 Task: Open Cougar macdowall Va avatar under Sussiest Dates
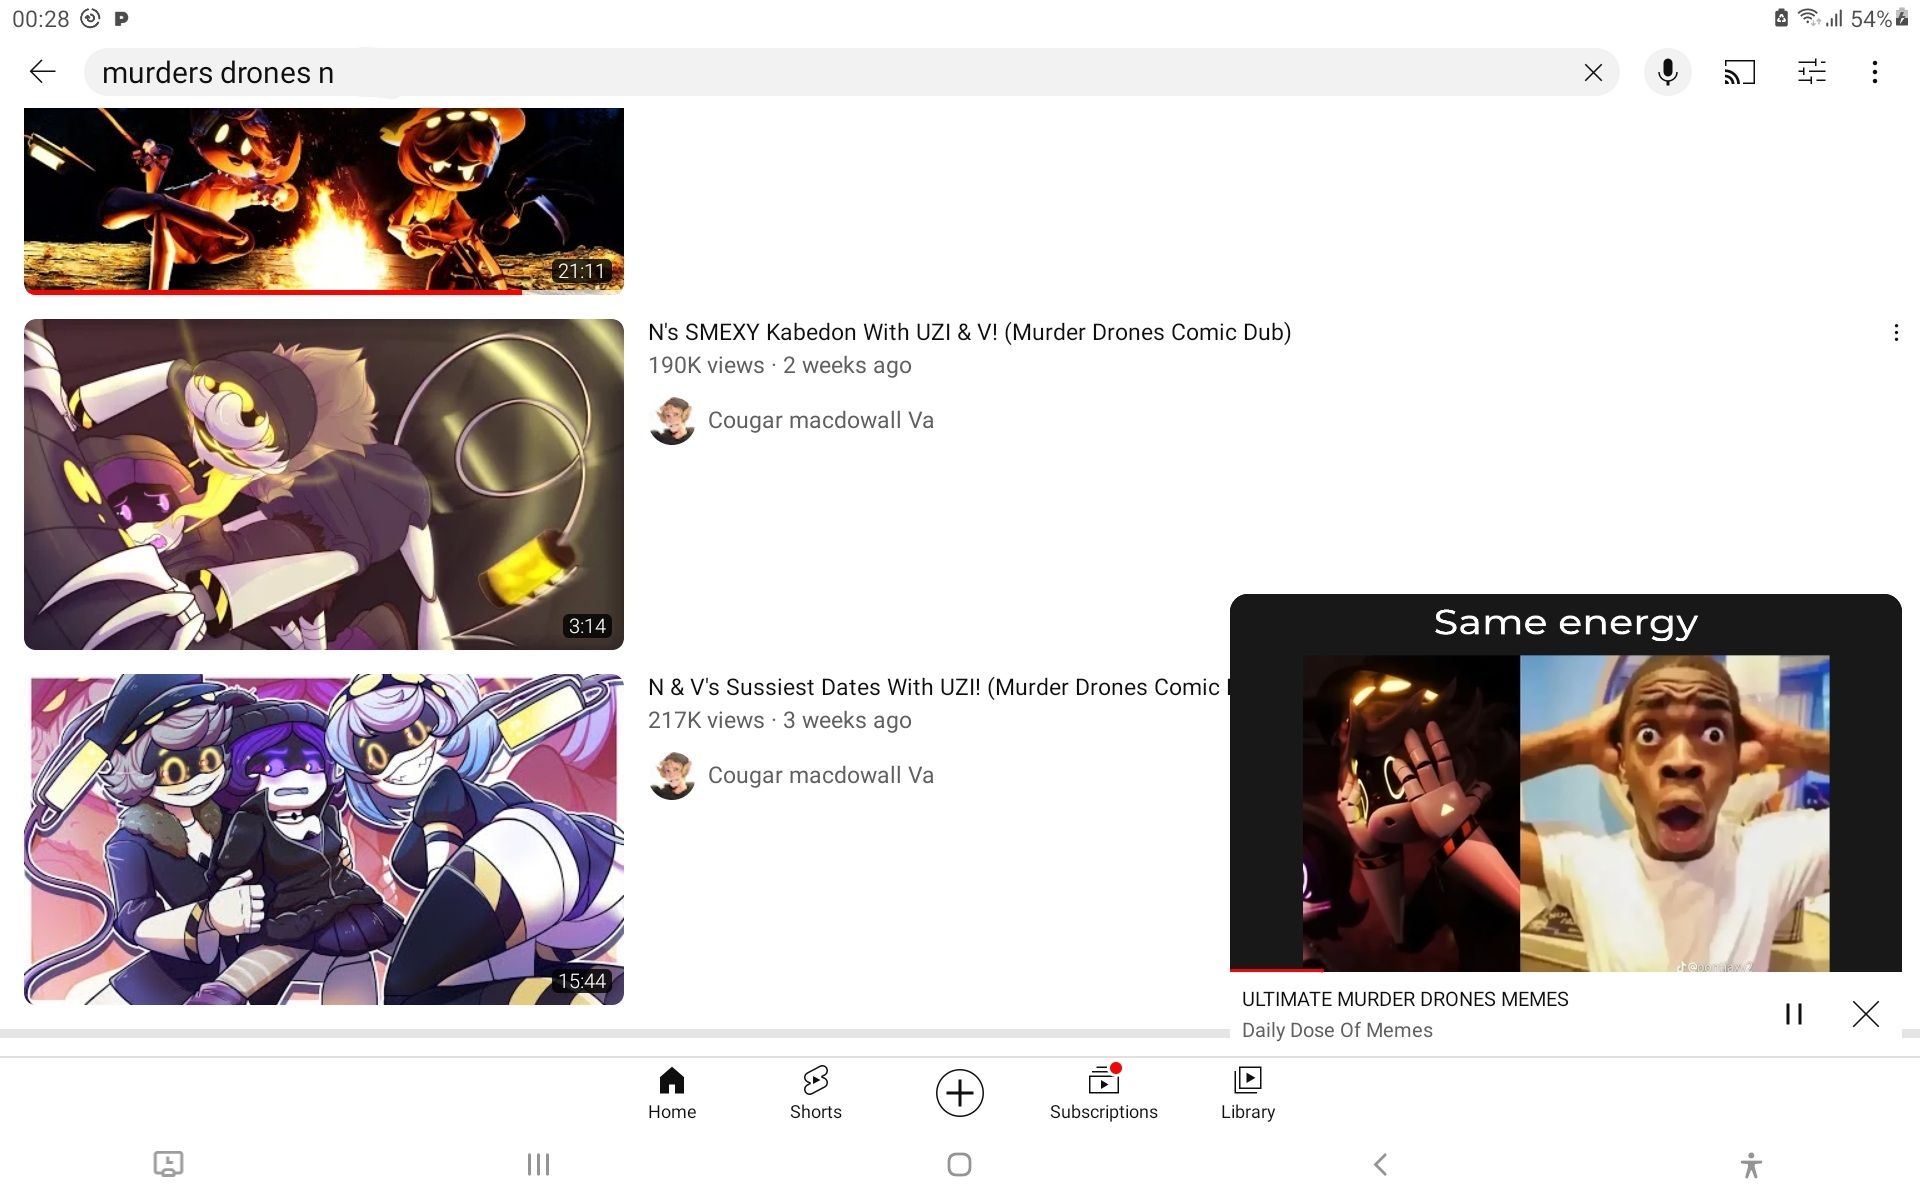tap(672, 775)
